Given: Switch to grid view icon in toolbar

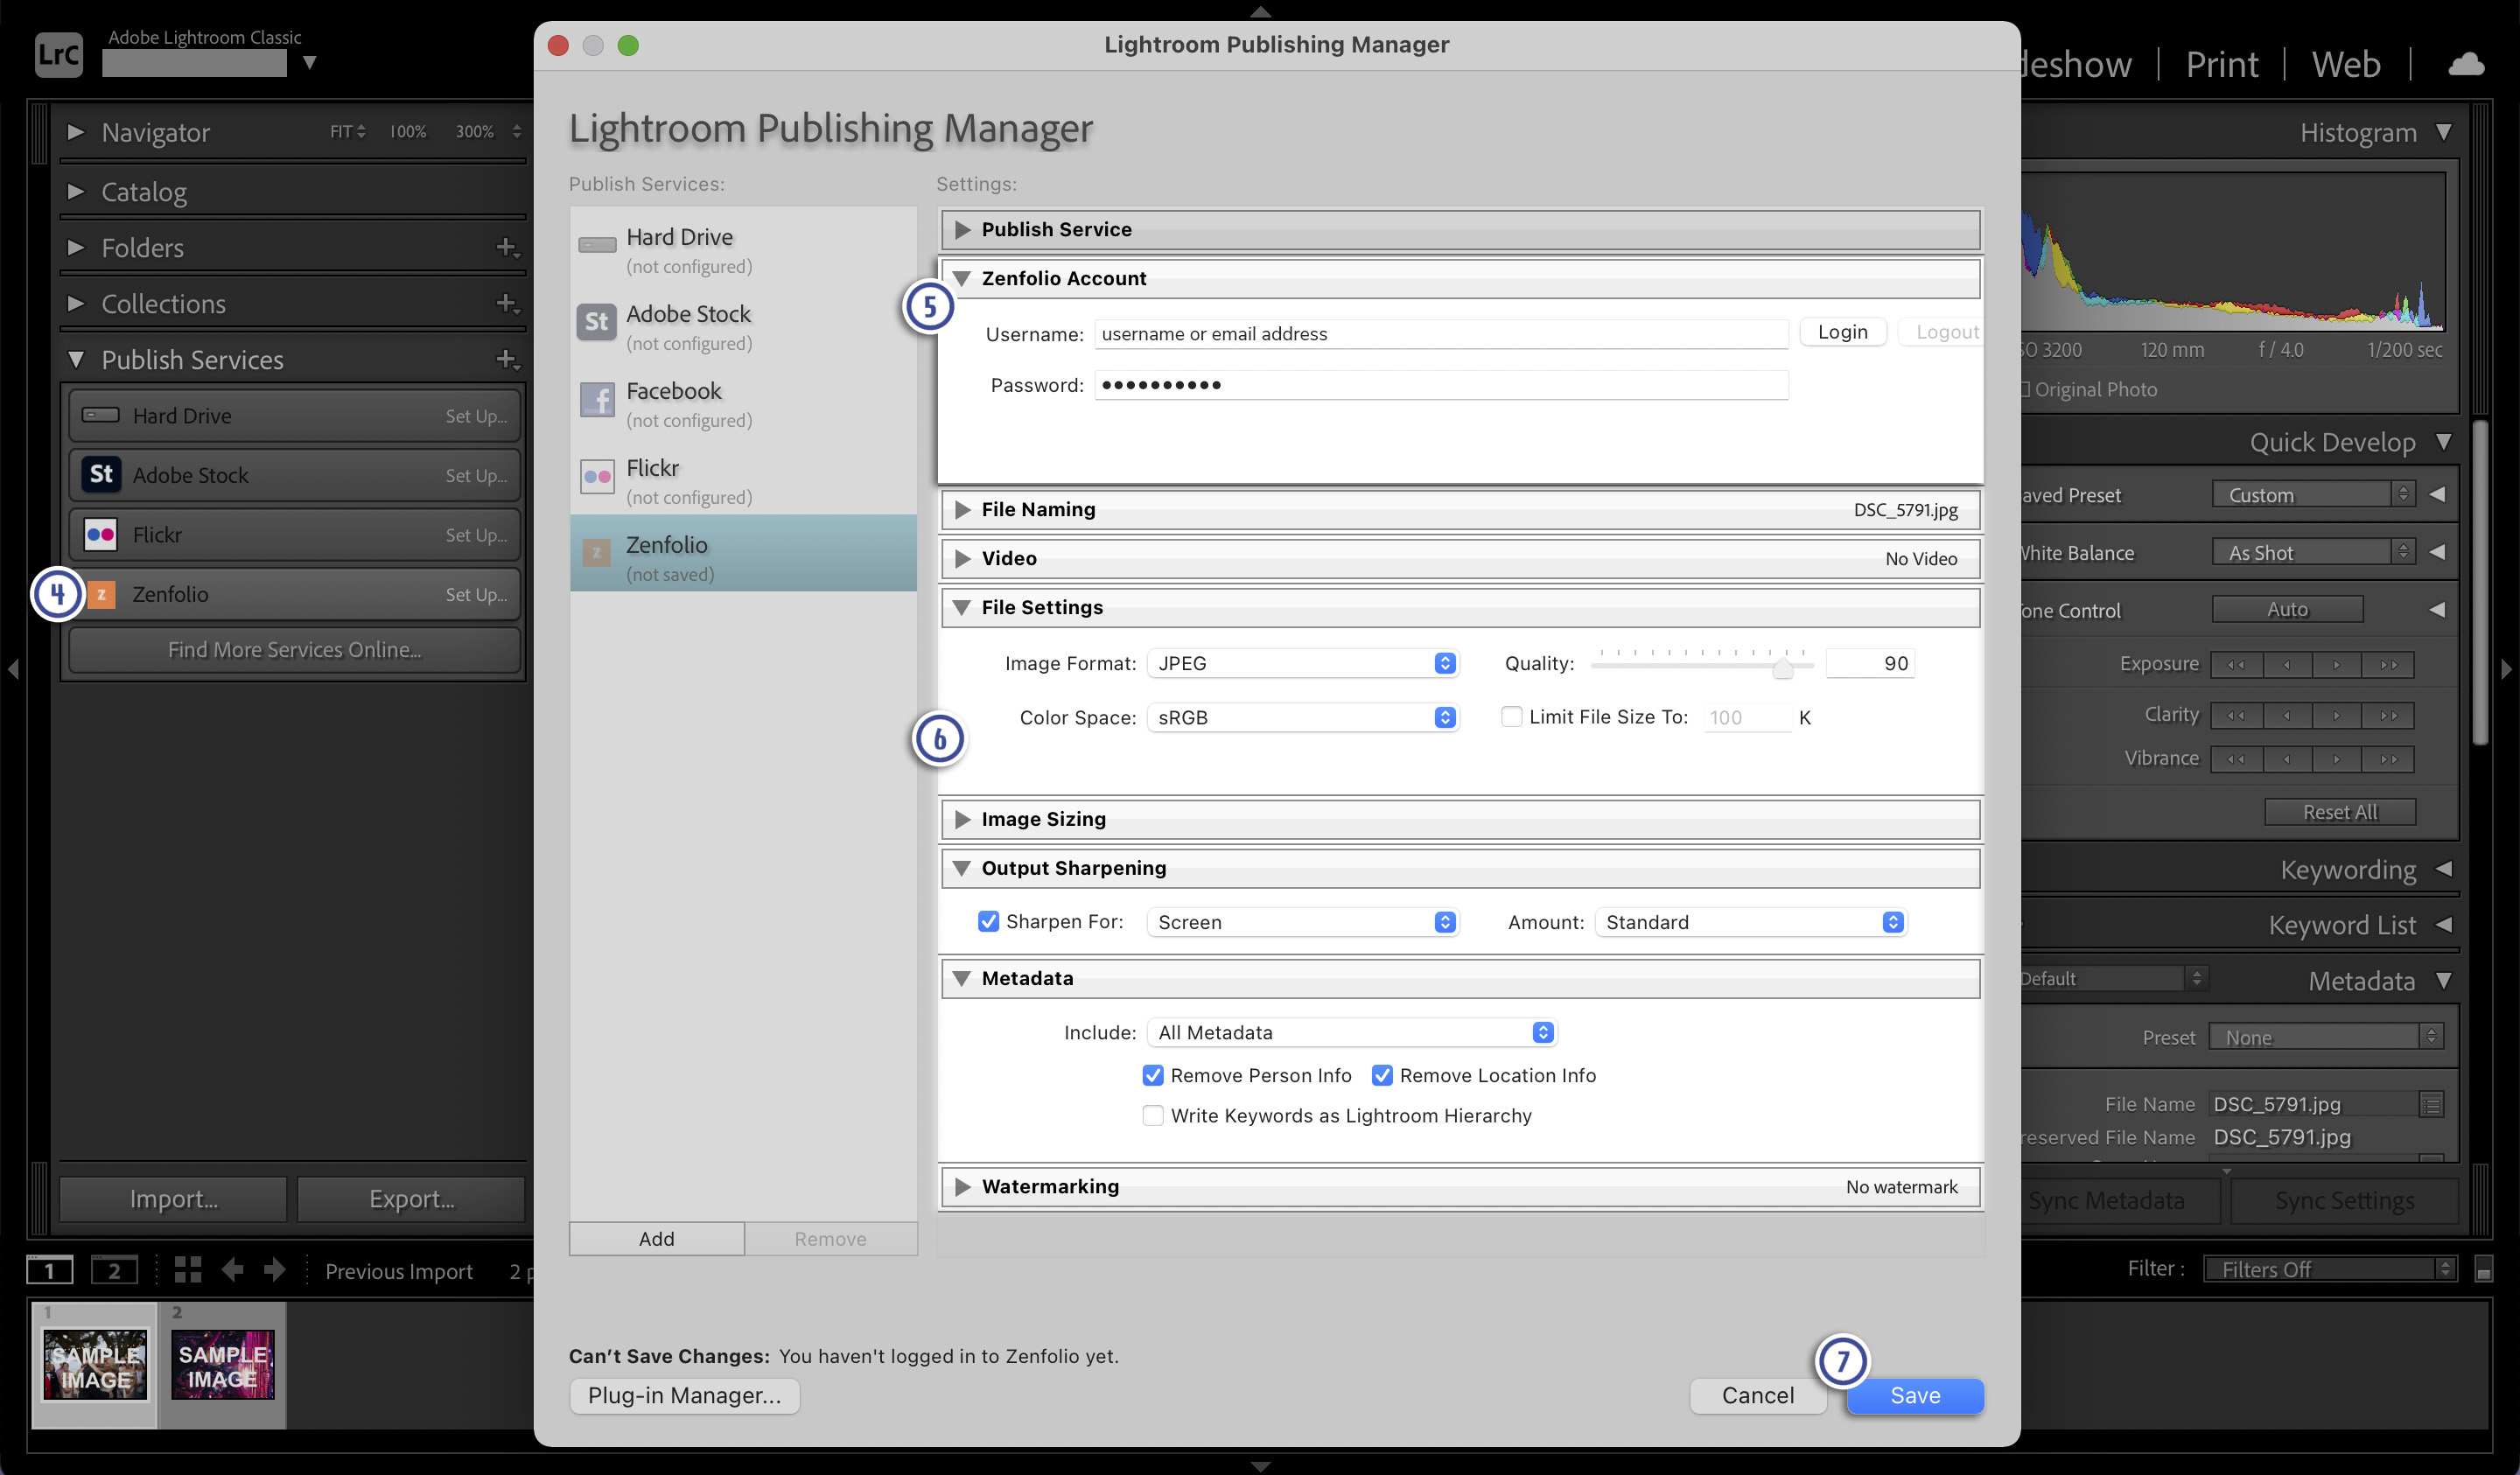Looking at the screenshot, I should click(x=188, y=1269).
